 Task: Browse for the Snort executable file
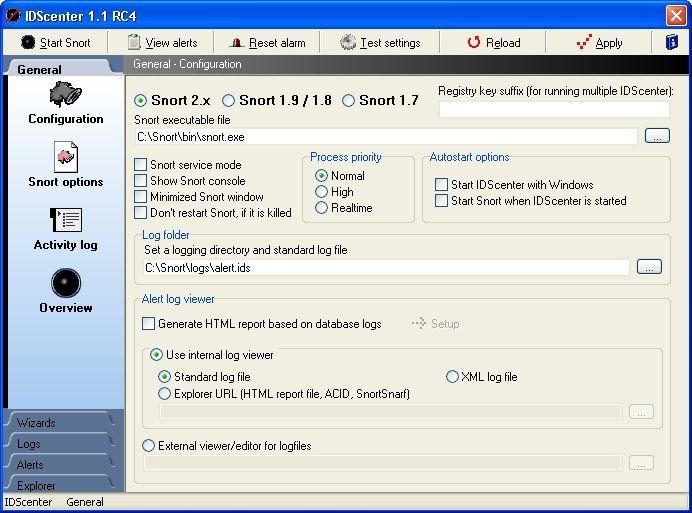657,136
